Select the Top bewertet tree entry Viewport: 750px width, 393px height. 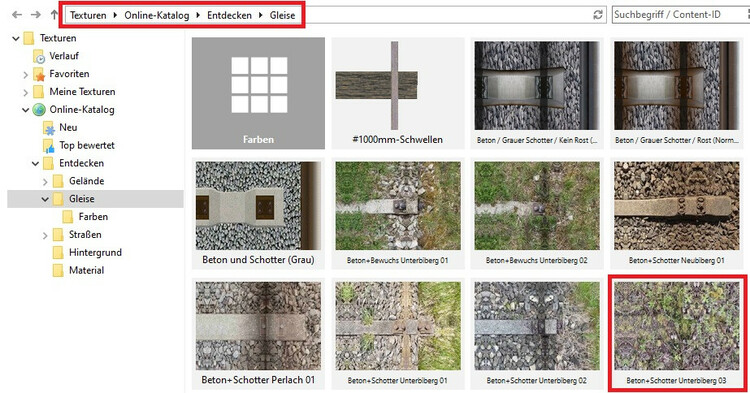click(87, 145)
